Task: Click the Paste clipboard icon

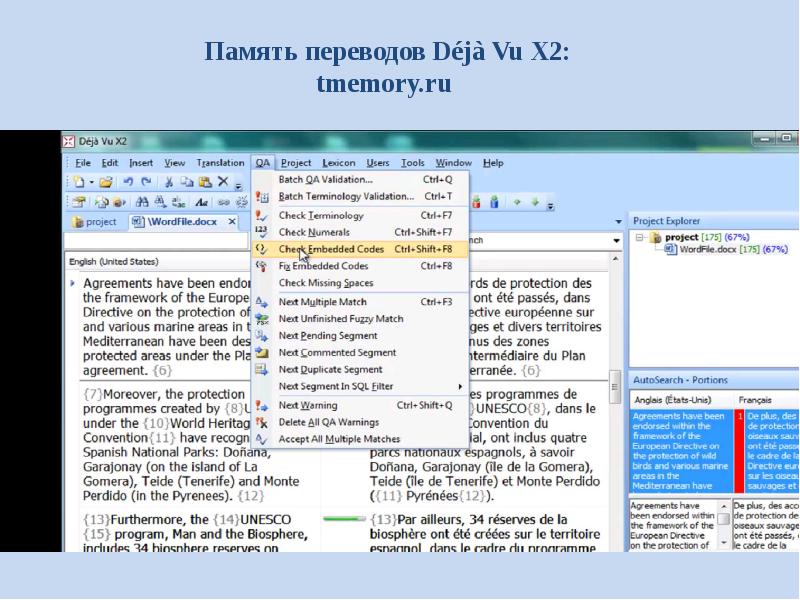Action: coord(204,182)
